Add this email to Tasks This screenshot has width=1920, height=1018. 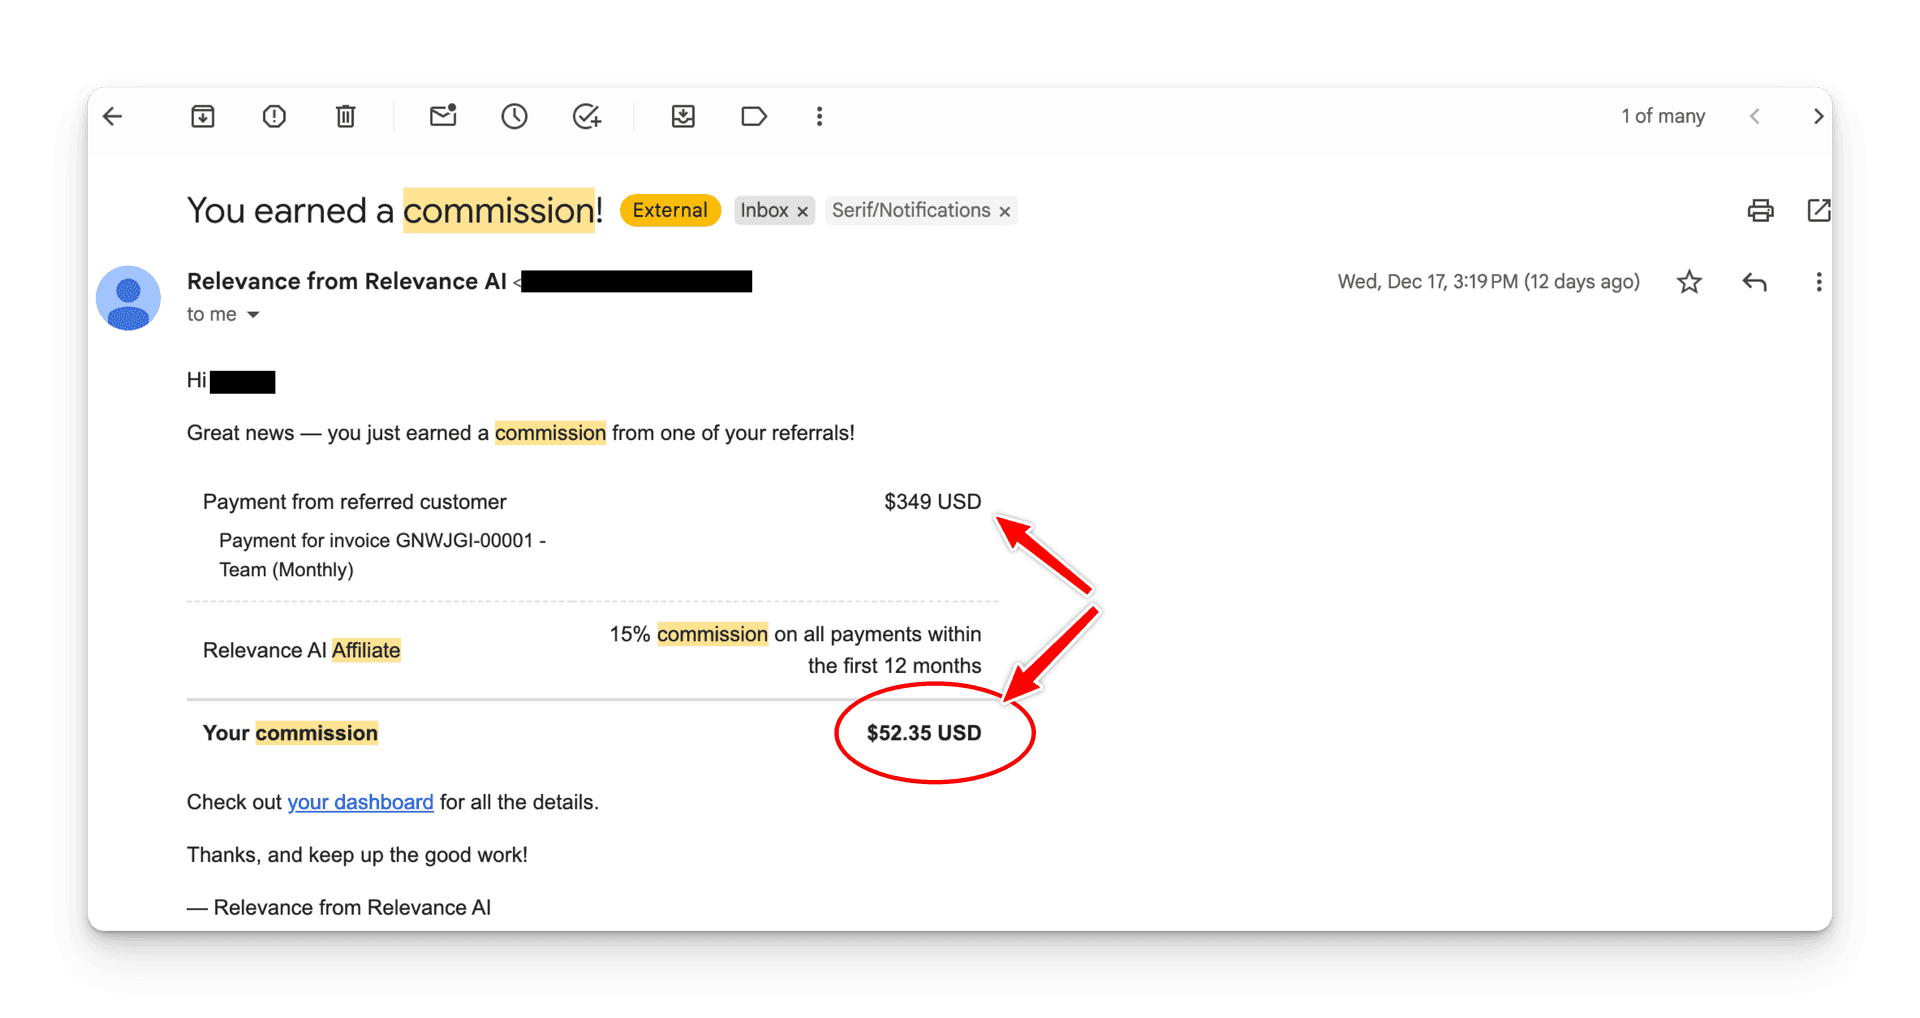click(586, 116)
